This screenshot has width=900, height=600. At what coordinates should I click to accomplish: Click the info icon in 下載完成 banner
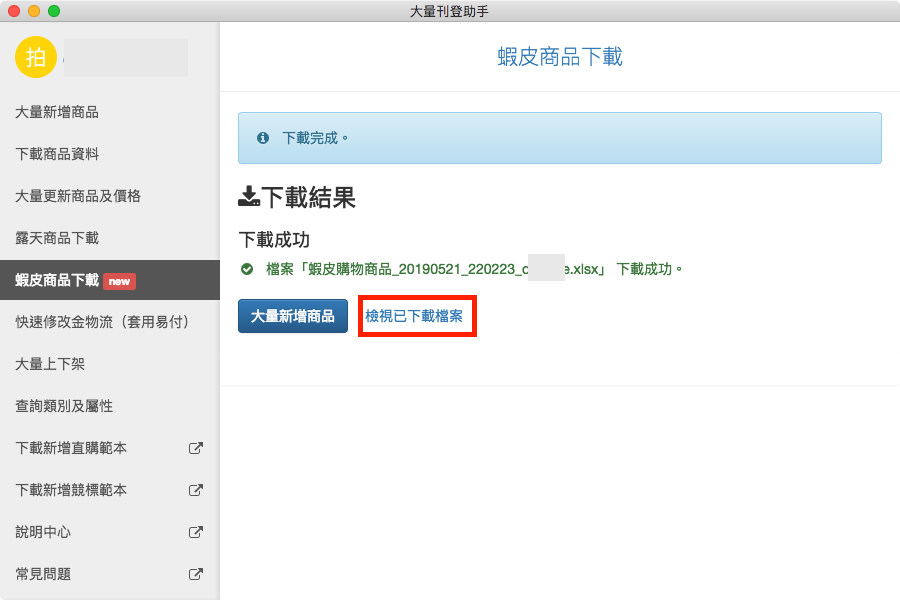(x=263, y=138)
